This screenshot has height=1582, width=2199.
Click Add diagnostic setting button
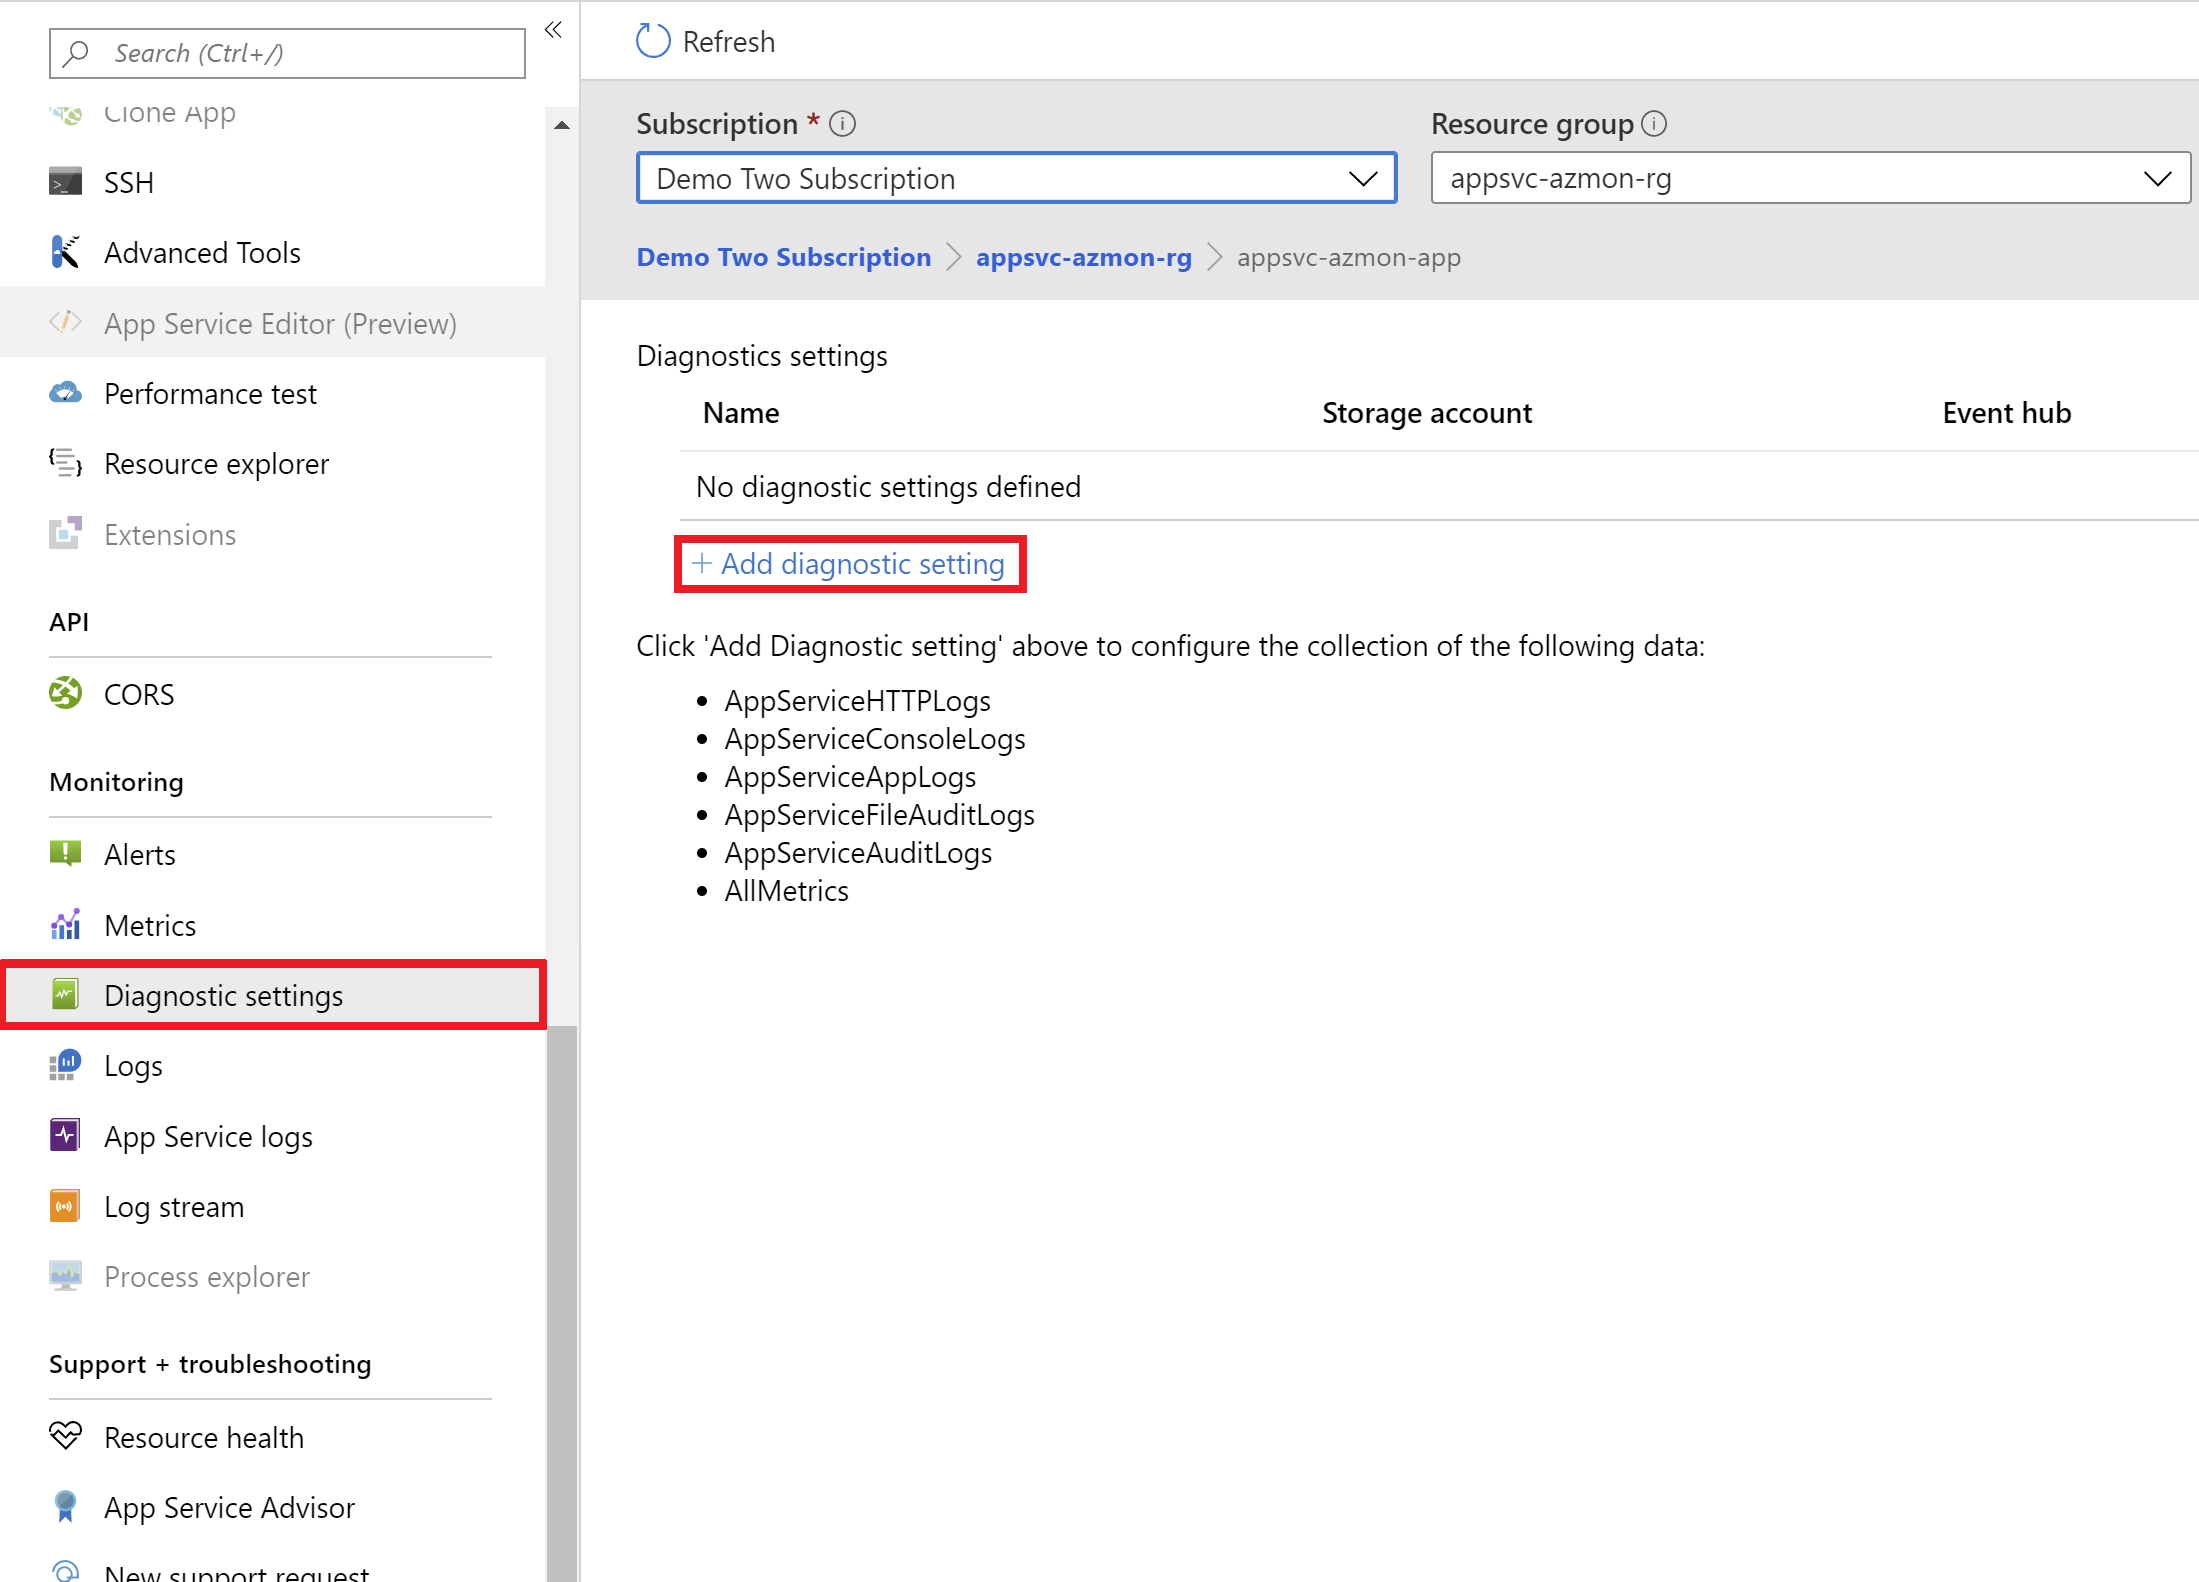[850, 561]
